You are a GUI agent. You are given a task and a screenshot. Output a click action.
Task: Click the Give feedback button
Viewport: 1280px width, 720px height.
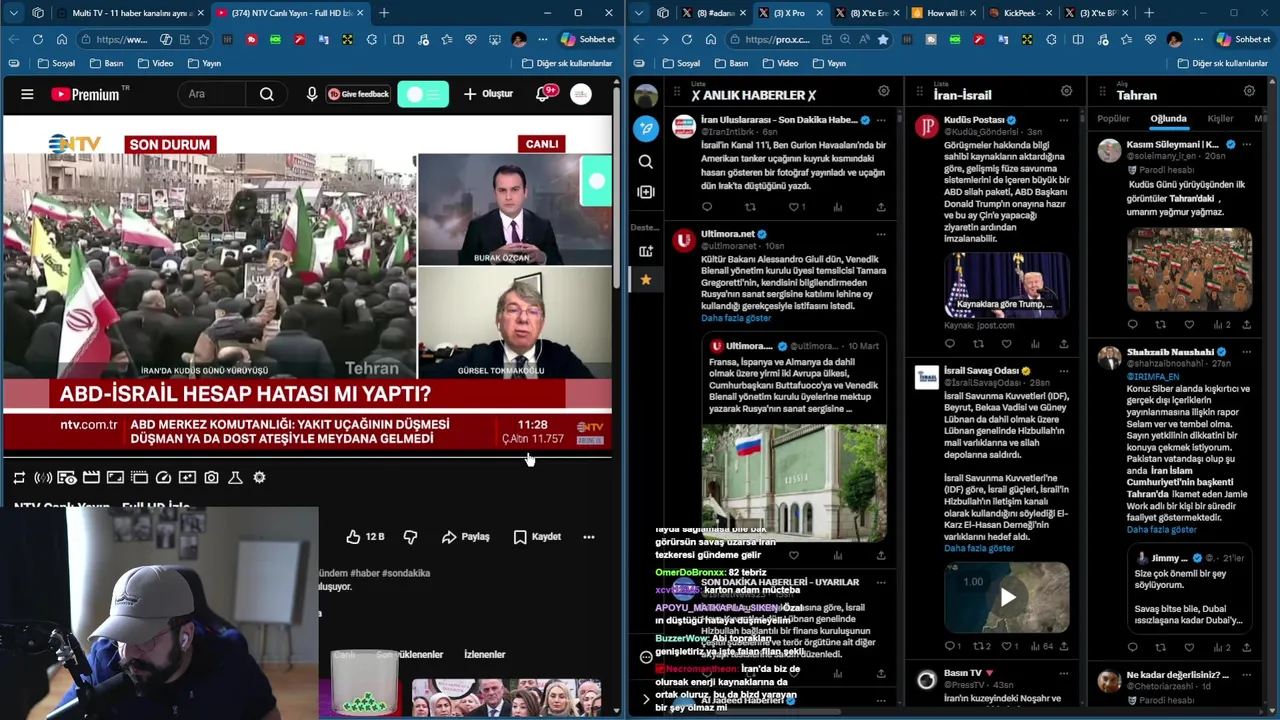358,94
